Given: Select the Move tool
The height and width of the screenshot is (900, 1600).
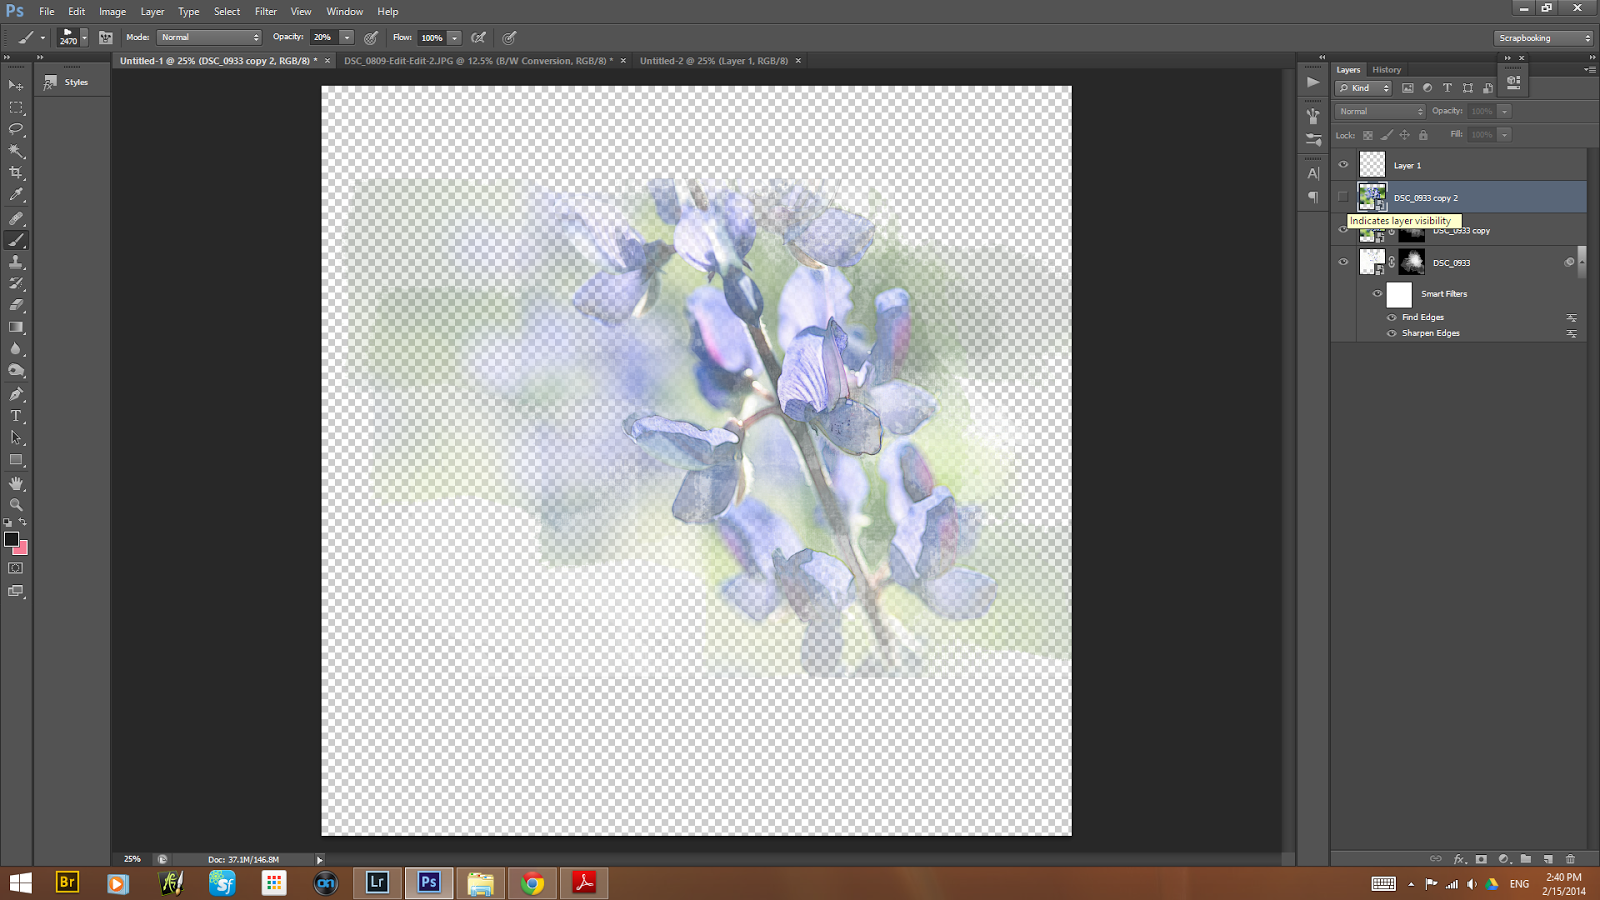Looking at the screenshot, I should tap(16, 86).
